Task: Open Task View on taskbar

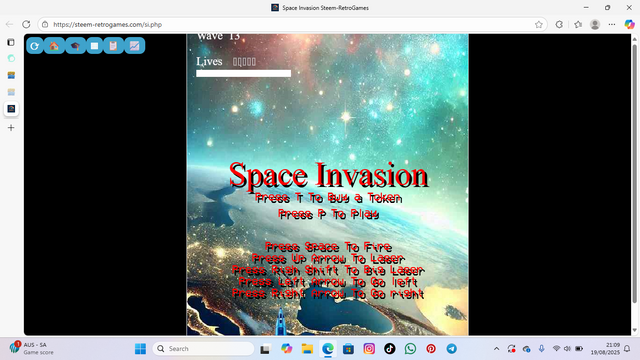Action: (x=265, y=349)
